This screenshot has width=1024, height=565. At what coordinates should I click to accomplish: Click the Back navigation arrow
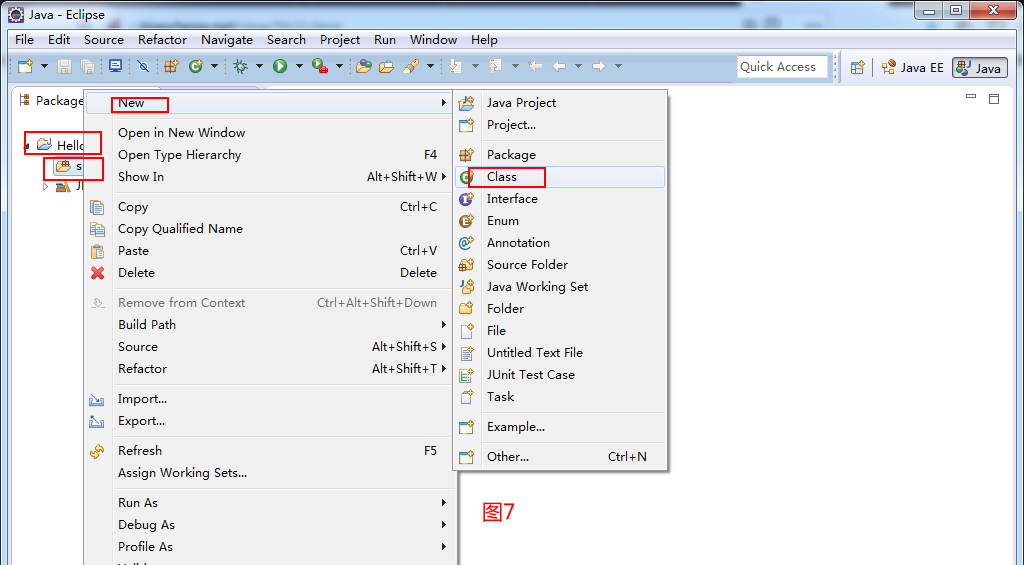click(x=559, y=66)
